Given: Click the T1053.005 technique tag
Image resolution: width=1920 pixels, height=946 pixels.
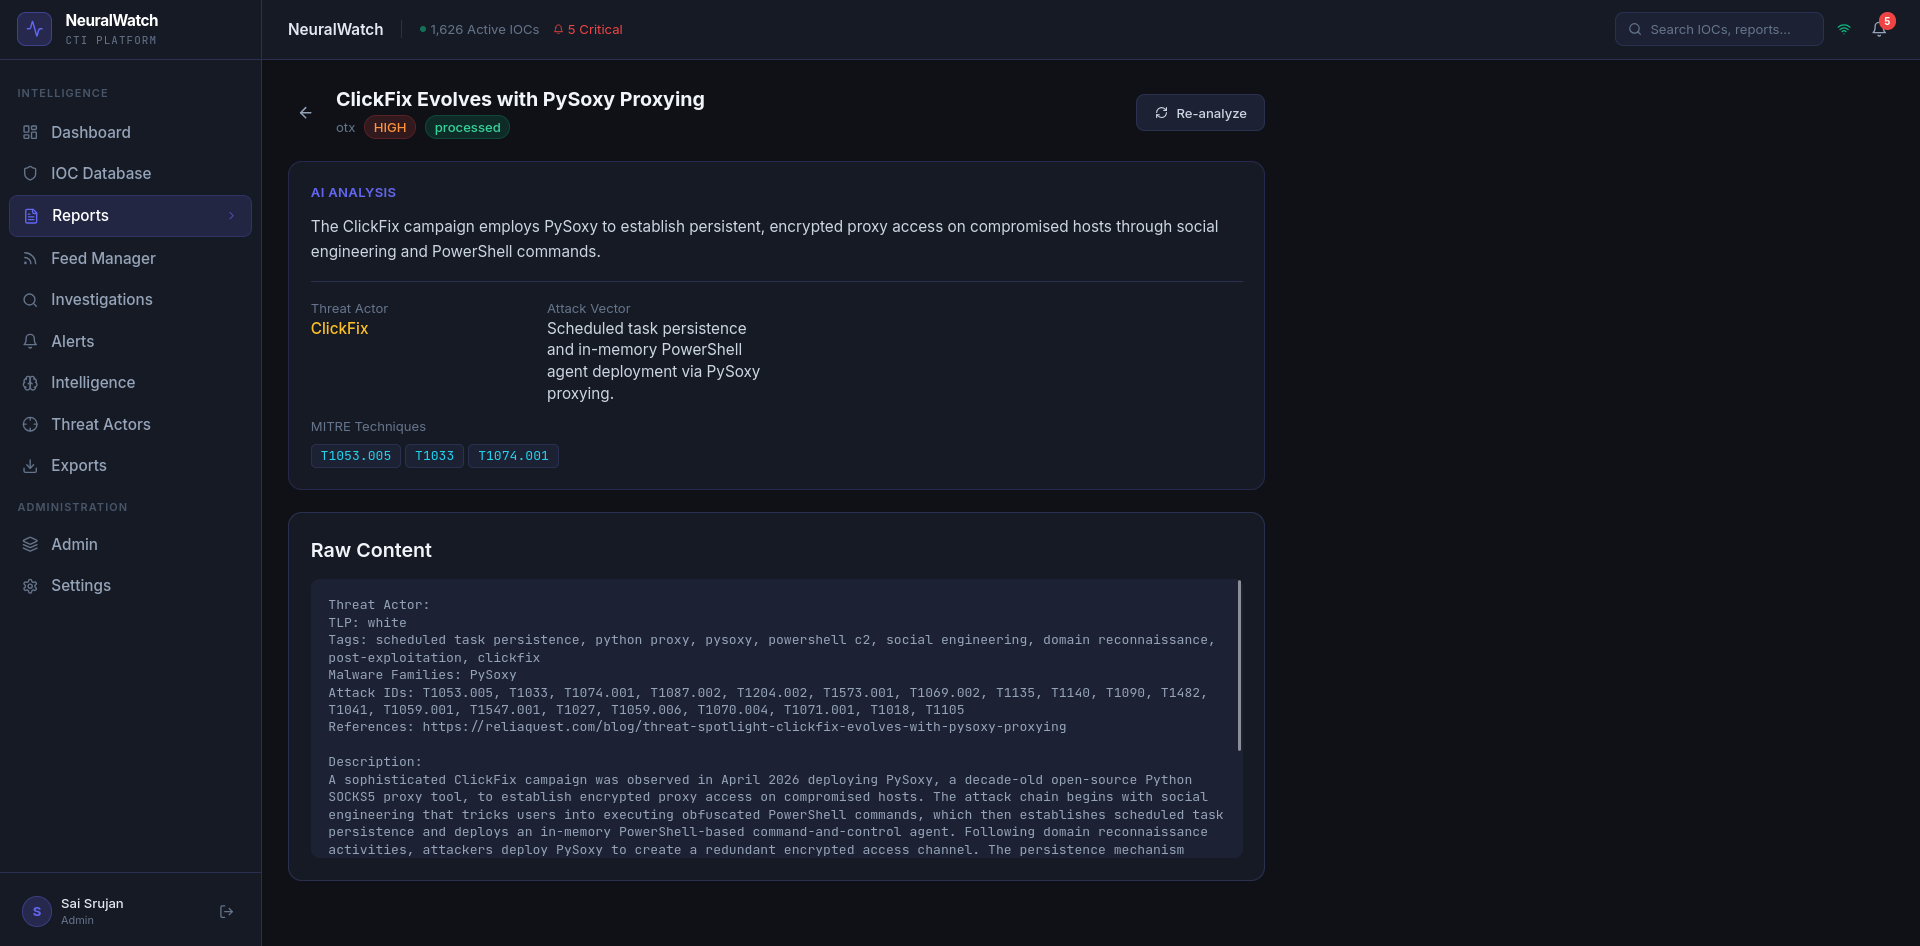Looking at the screenshot, I should [x=356, y=456].
